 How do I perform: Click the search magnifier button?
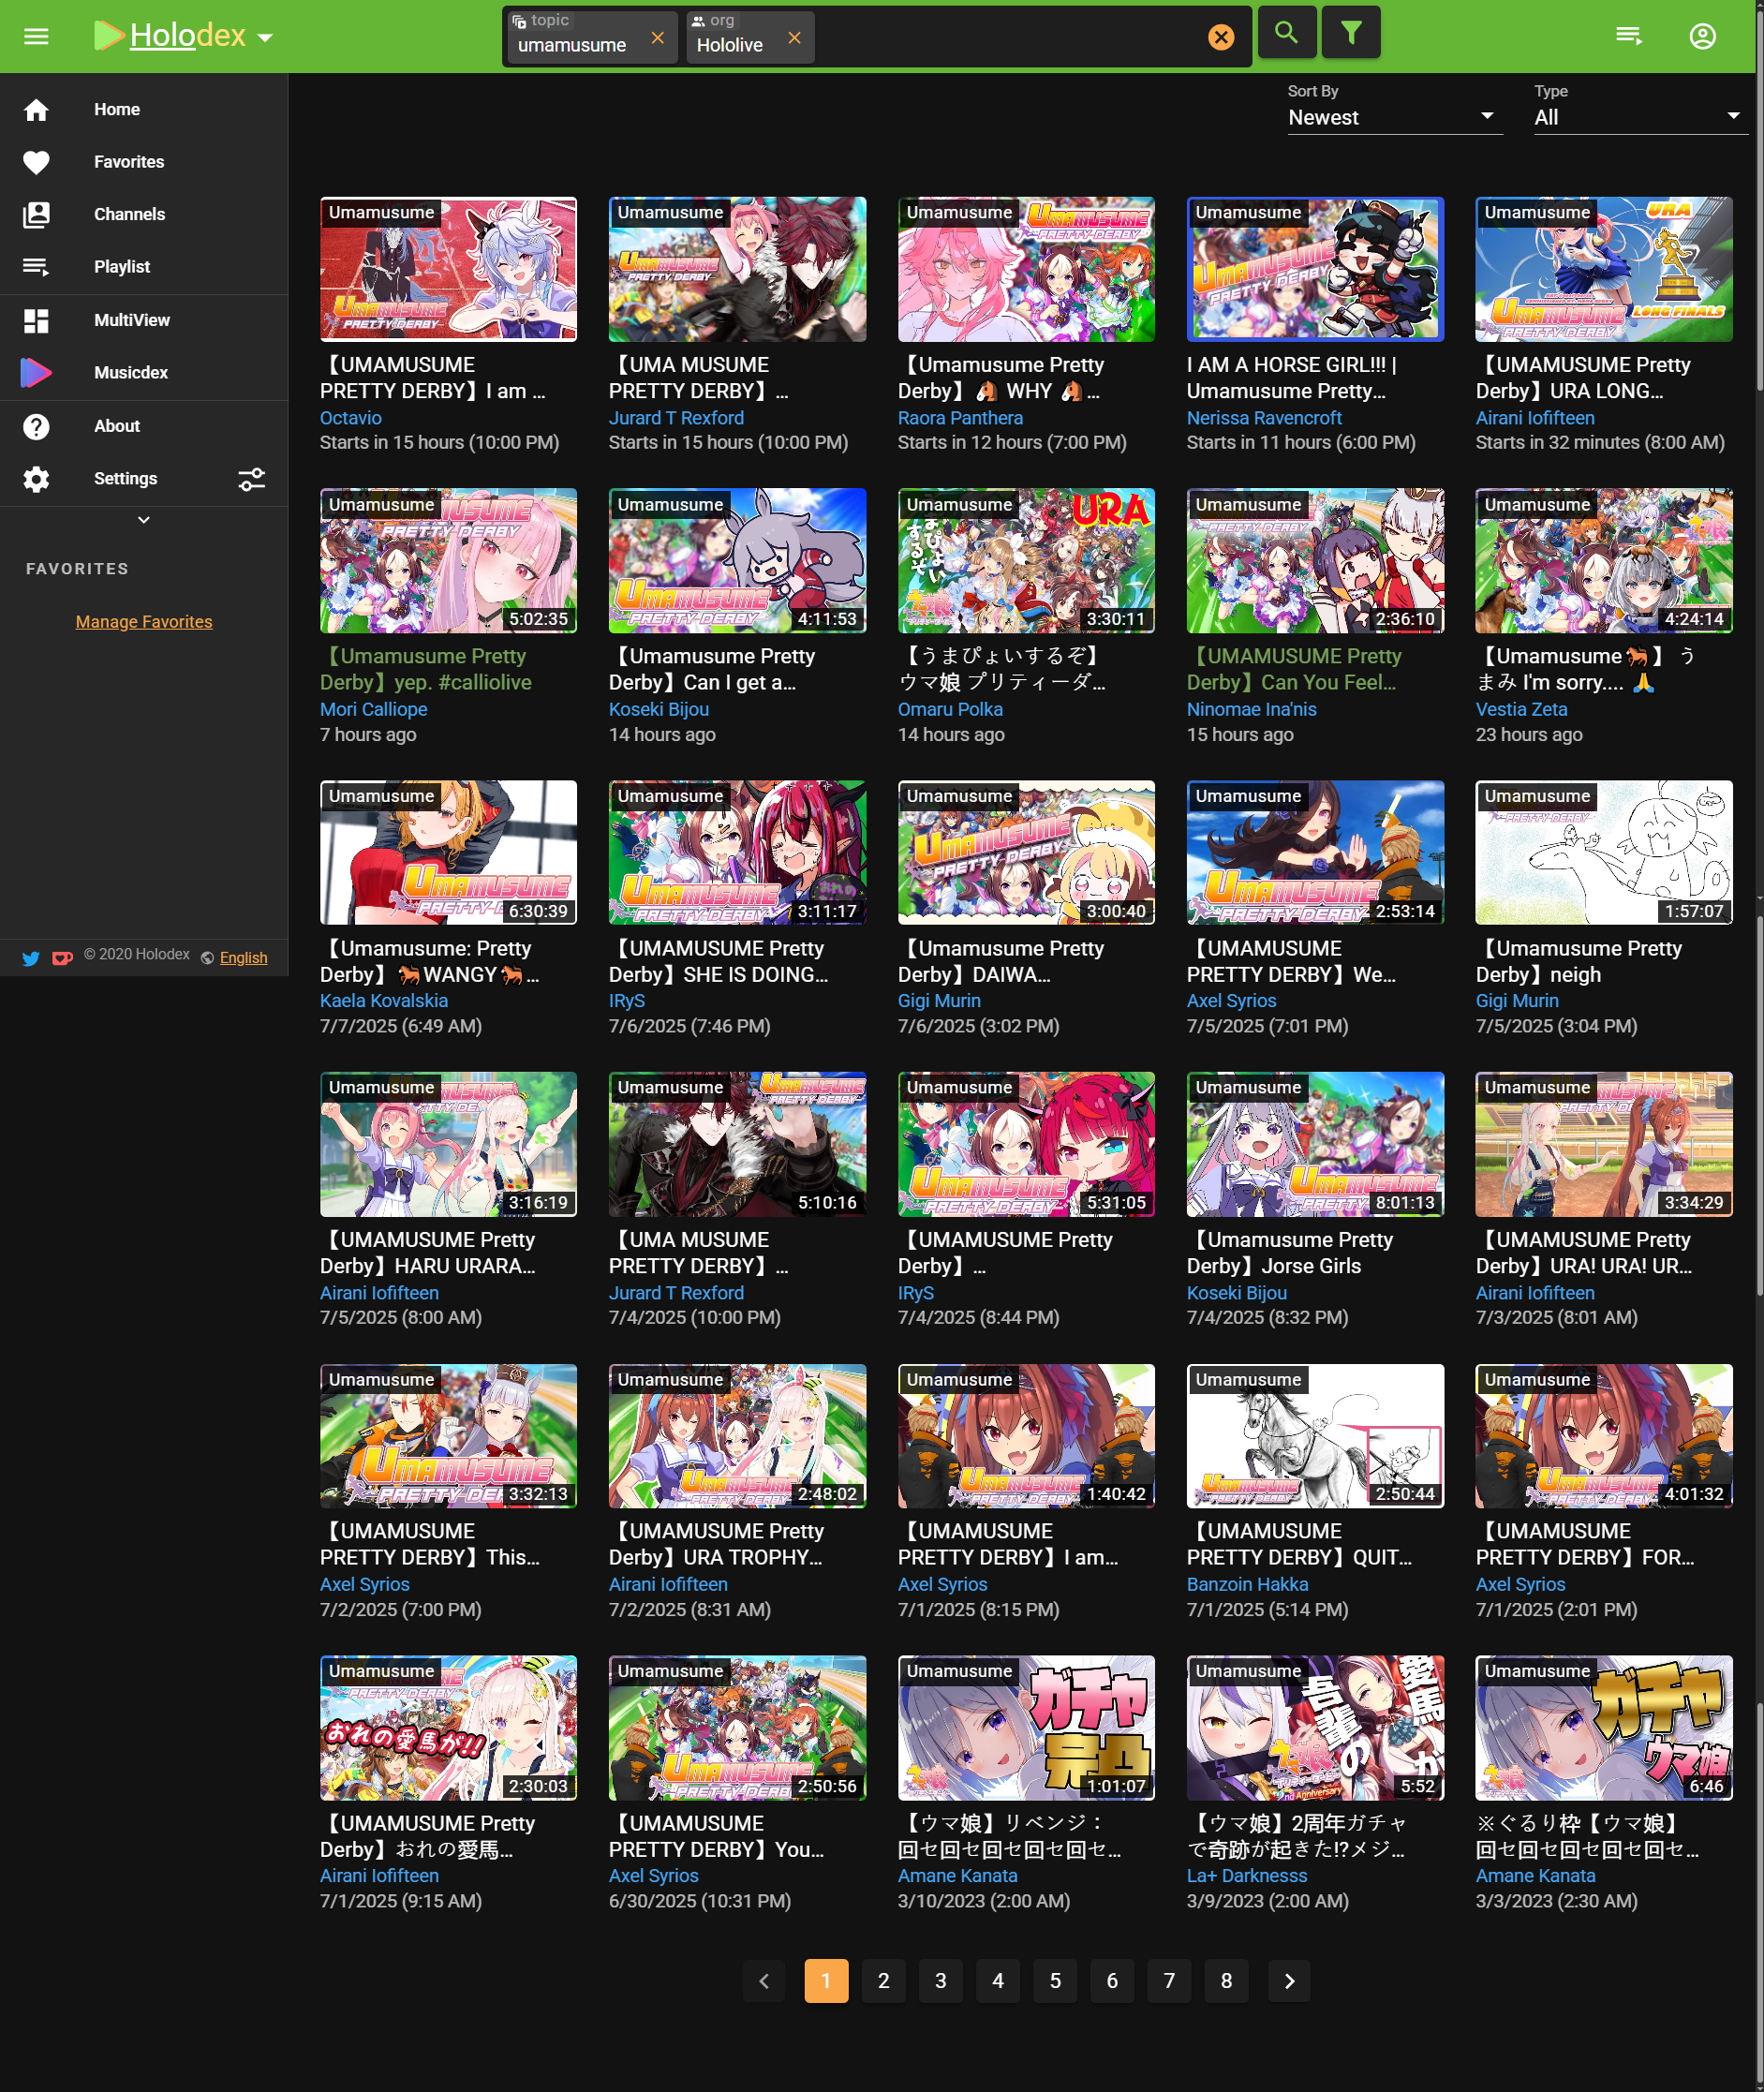click(1286, 33)
